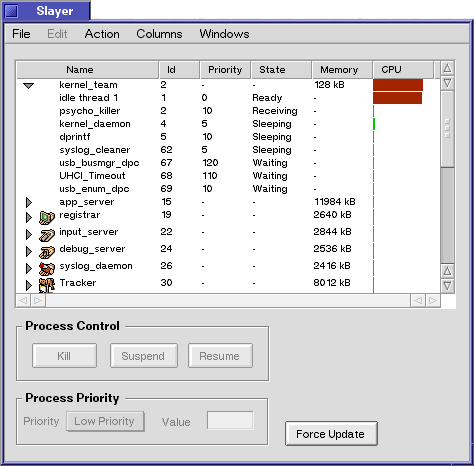
Task: Click the input_server team icon
Action: (47, 235)
